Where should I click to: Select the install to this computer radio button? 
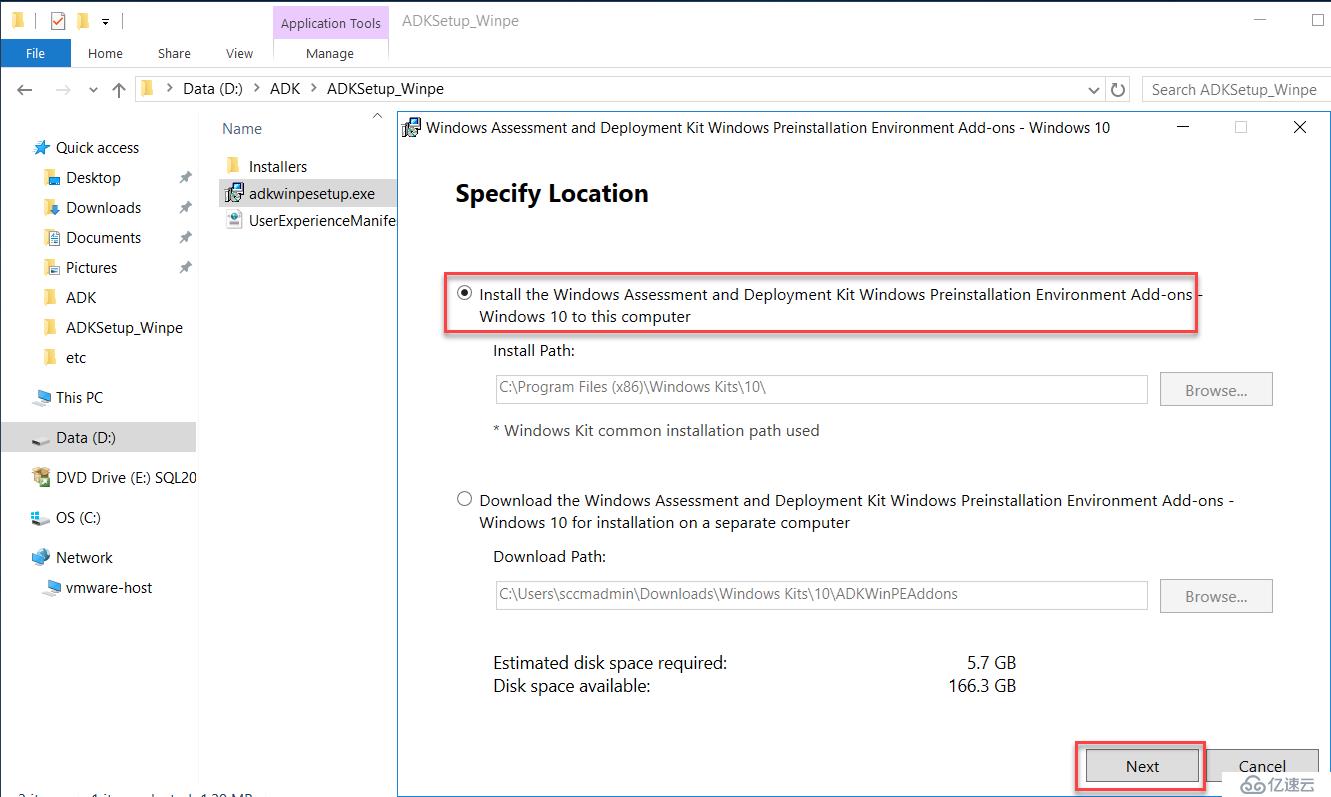(x=464, y=293)
